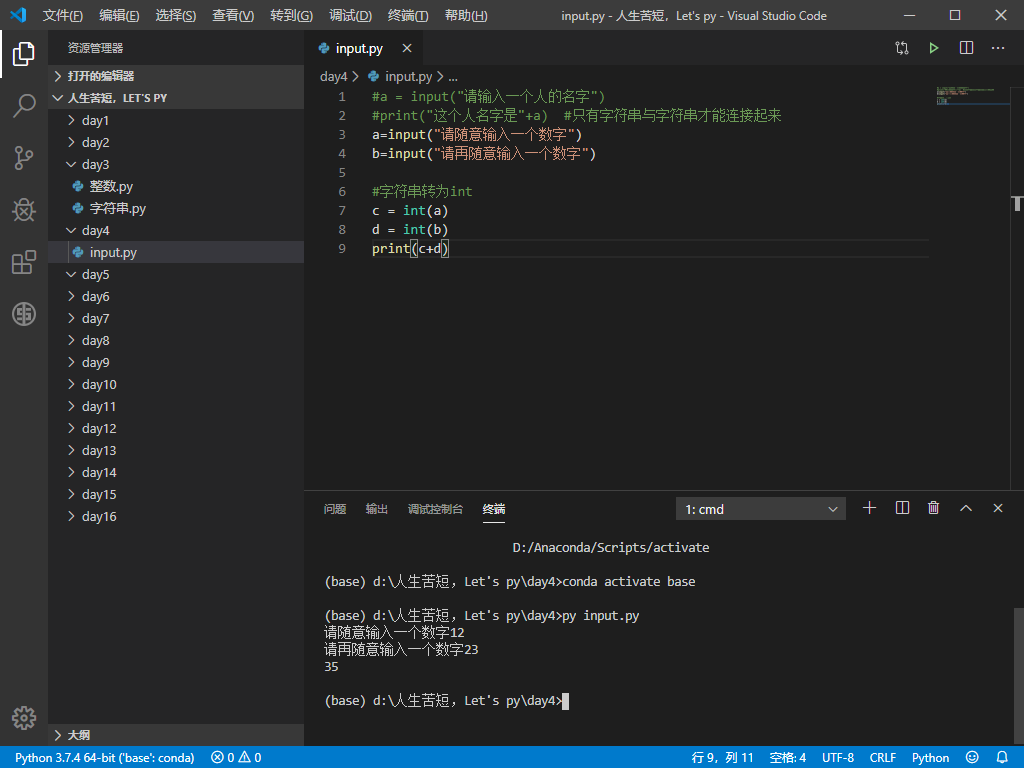1024x768 pixels.
Task: Change indentation via 空格: 4
Action: pos(788,758)
